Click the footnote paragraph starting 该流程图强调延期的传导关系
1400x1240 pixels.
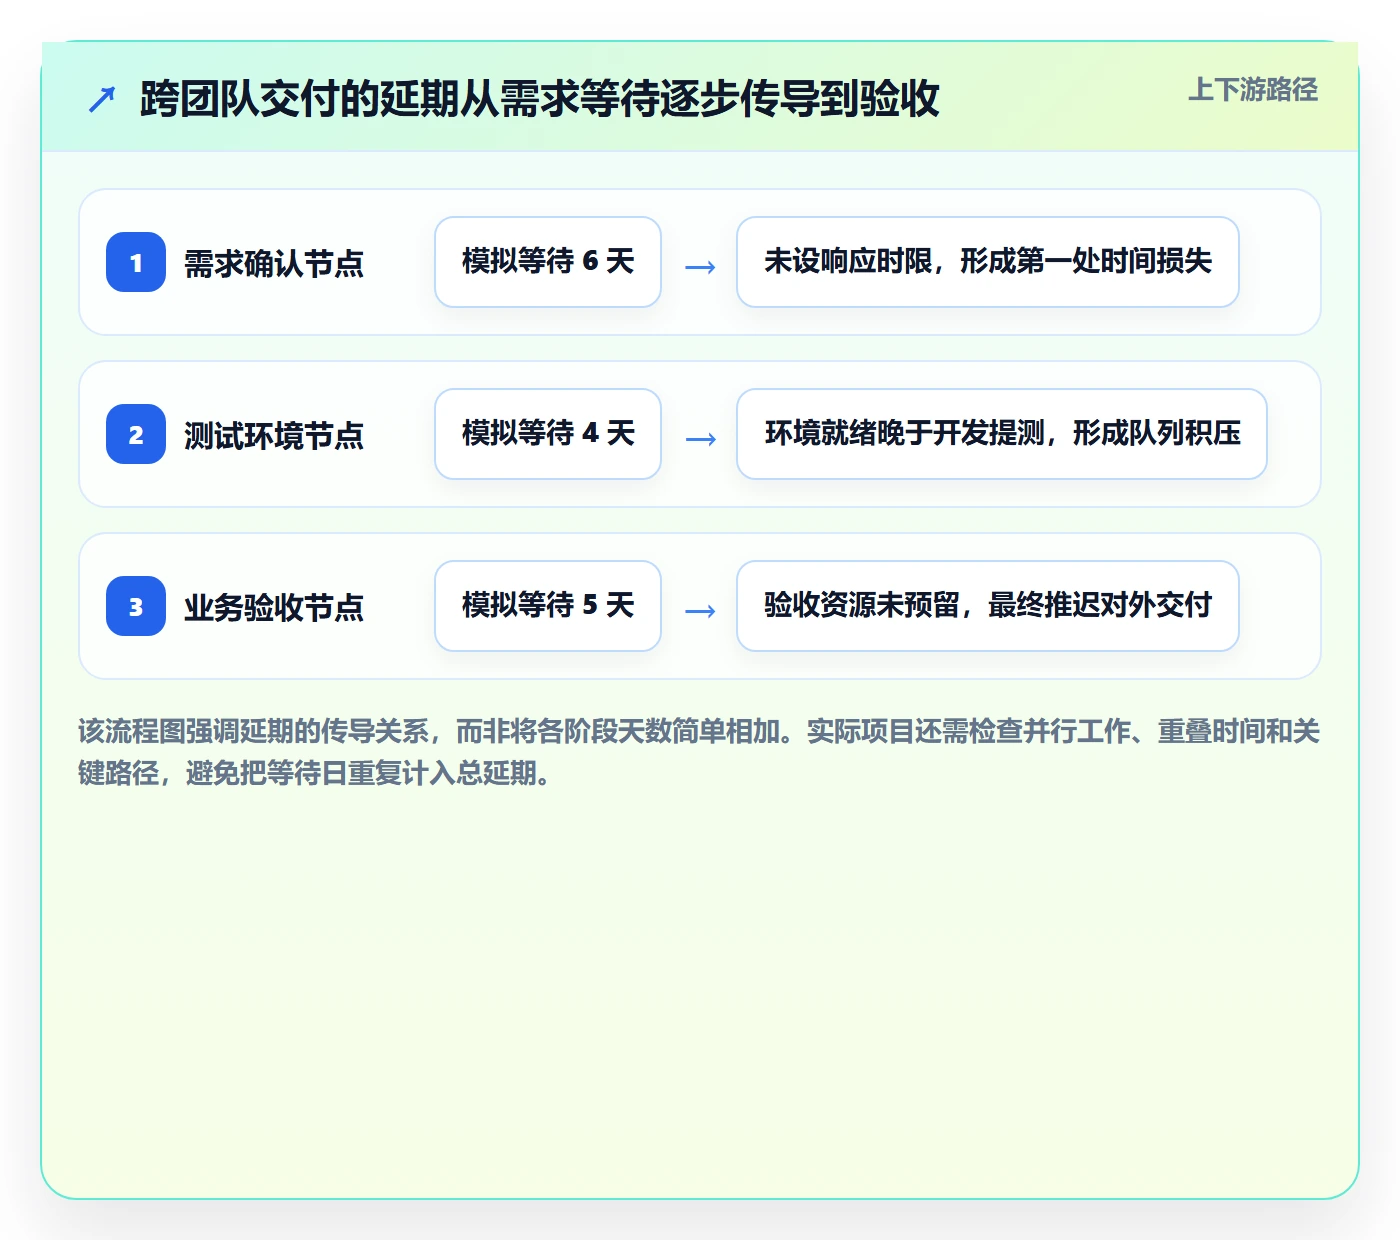[699, 752]
